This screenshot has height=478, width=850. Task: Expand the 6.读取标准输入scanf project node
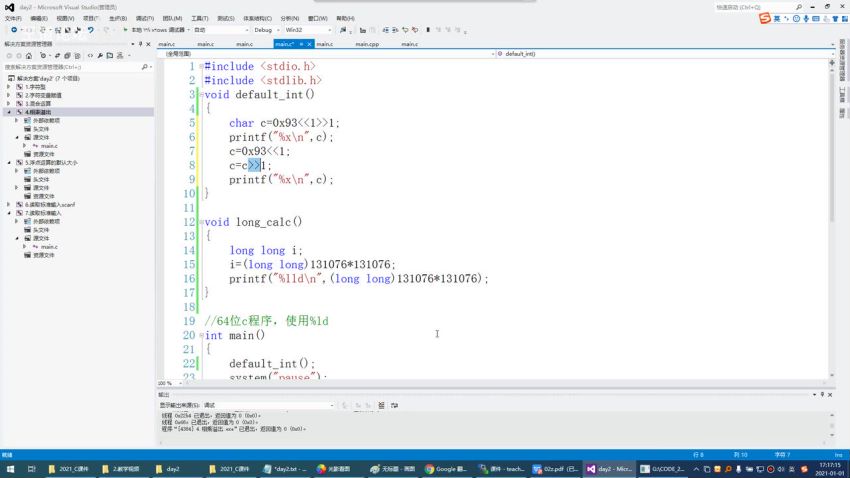tap(9, 204)
